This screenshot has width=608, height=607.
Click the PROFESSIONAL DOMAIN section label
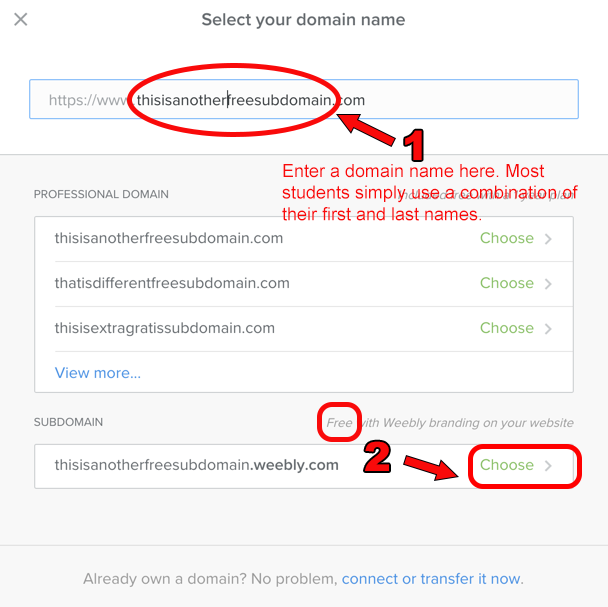(x=101, y=194)
